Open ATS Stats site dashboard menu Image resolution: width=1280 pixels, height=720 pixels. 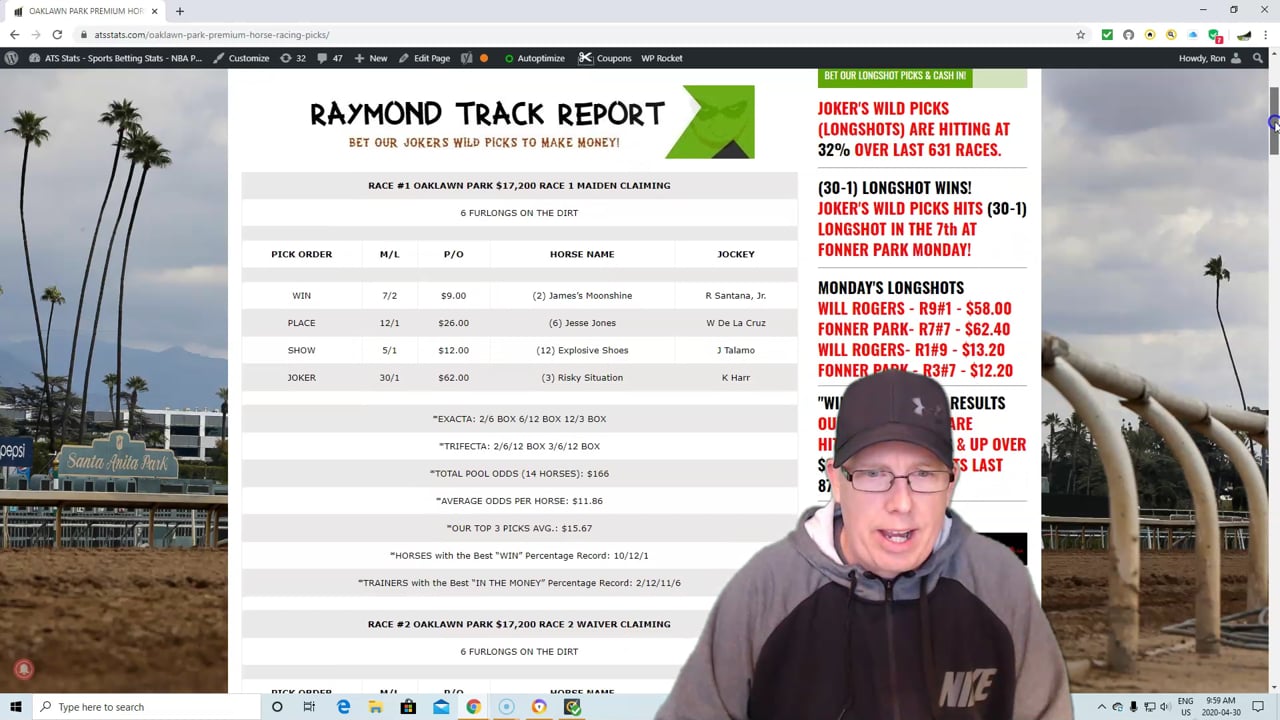coord(115,58)
